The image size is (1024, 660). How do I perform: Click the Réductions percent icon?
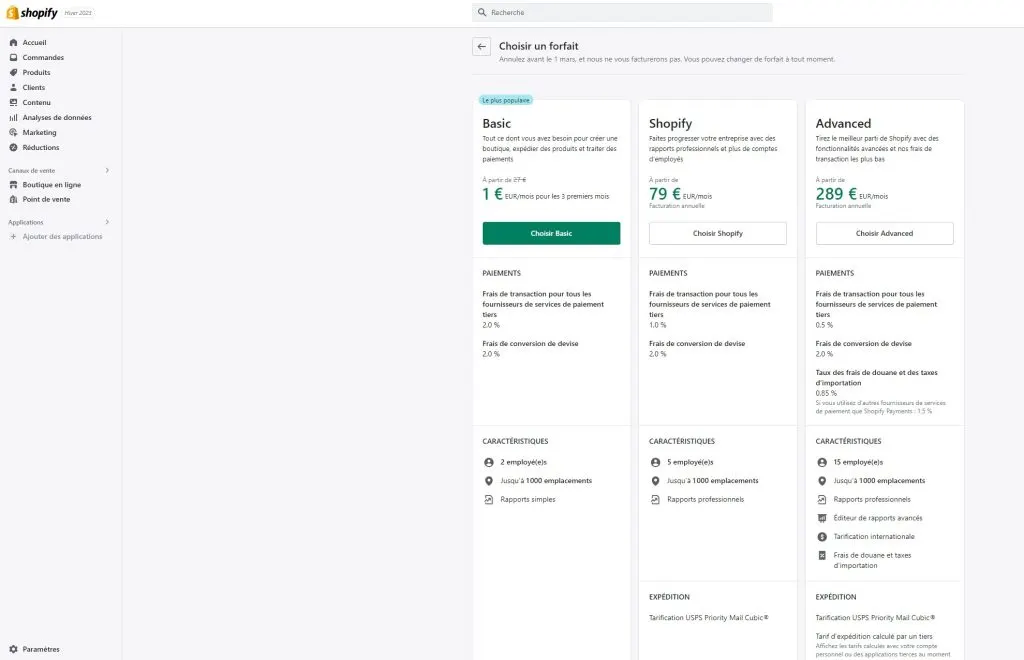point(13,148)
